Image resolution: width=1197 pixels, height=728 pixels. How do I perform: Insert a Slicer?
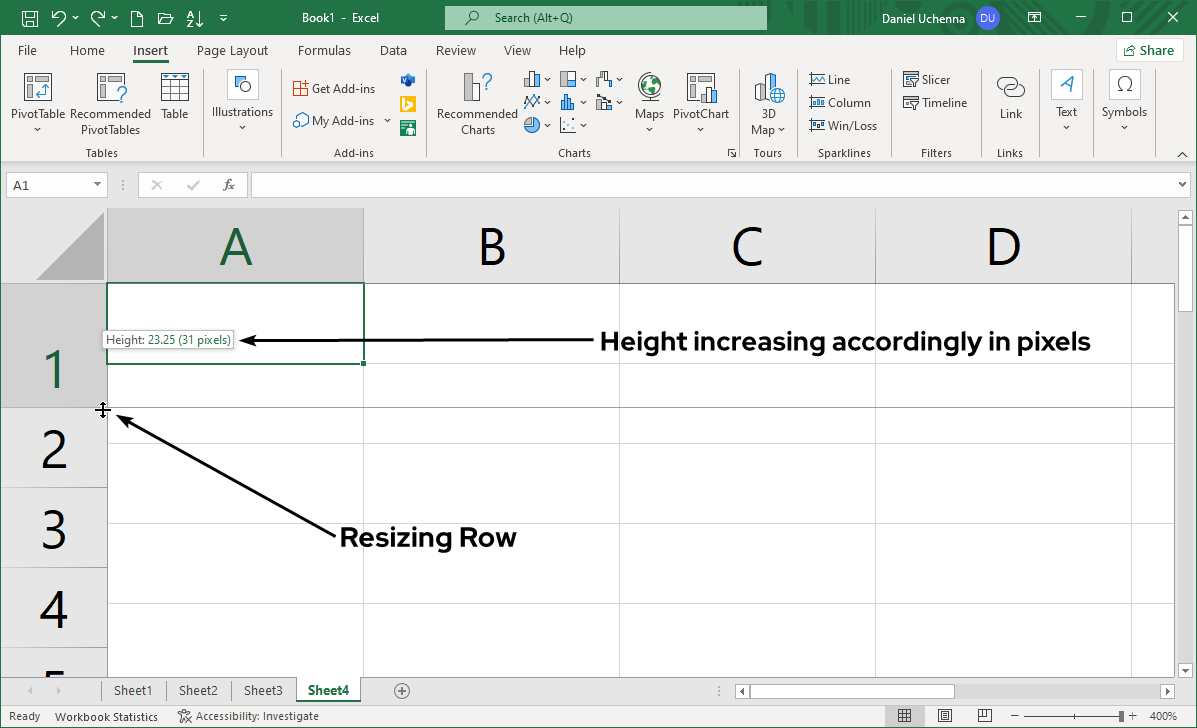click(x=927, y=79)
